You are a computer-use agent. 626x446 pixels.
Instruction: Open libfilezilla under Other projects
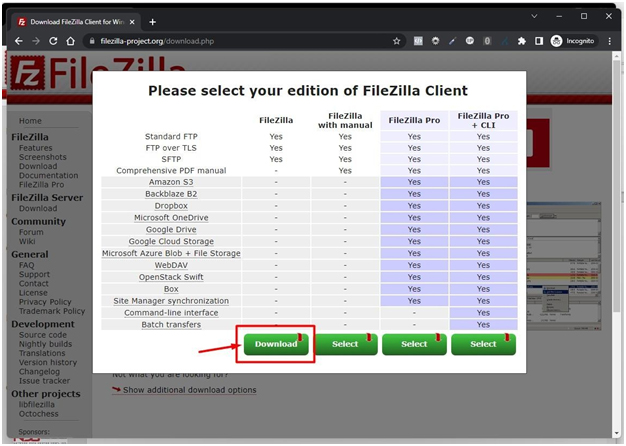click(x=37, y=404)
